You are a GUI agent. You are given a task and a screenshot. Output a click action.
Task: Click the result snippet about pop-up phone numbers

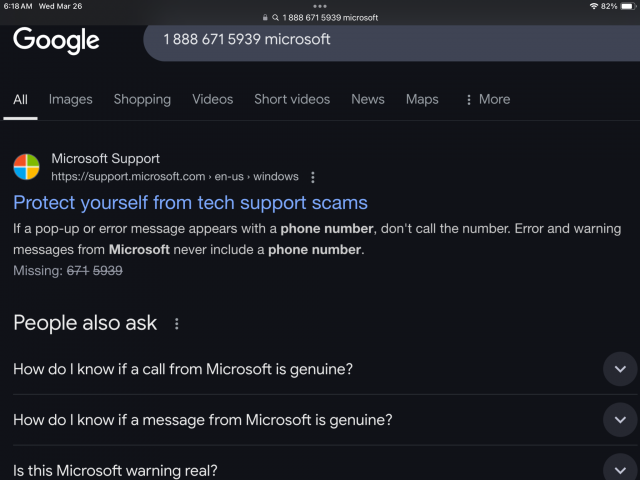[x=317, y=239]
